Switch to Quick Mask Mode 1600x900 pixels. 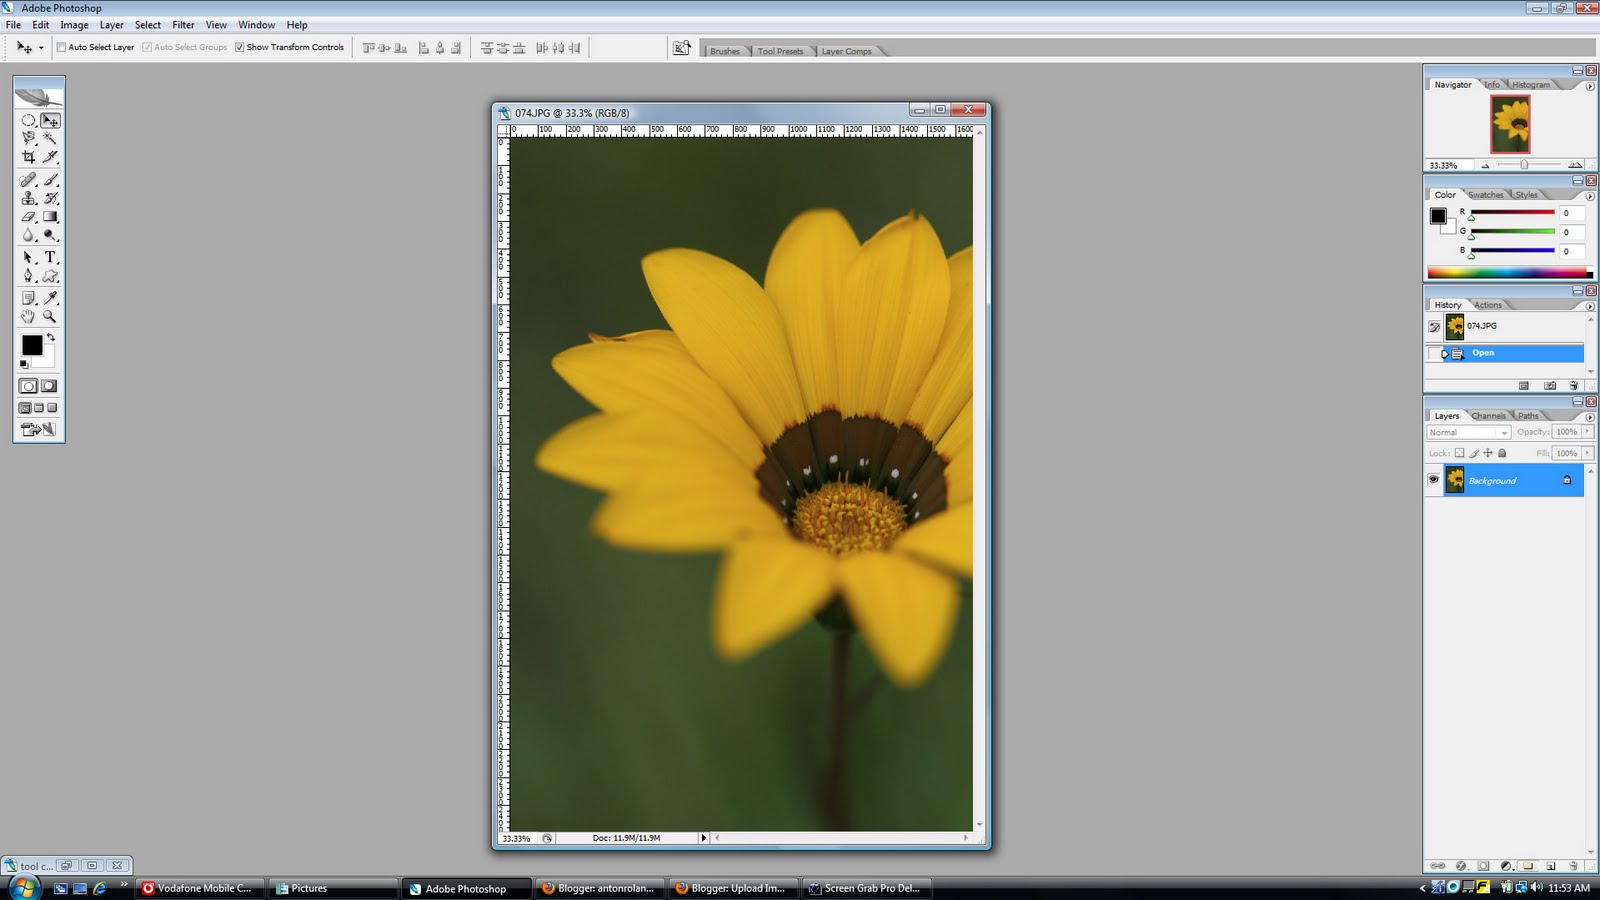click(x=49, y=386)
